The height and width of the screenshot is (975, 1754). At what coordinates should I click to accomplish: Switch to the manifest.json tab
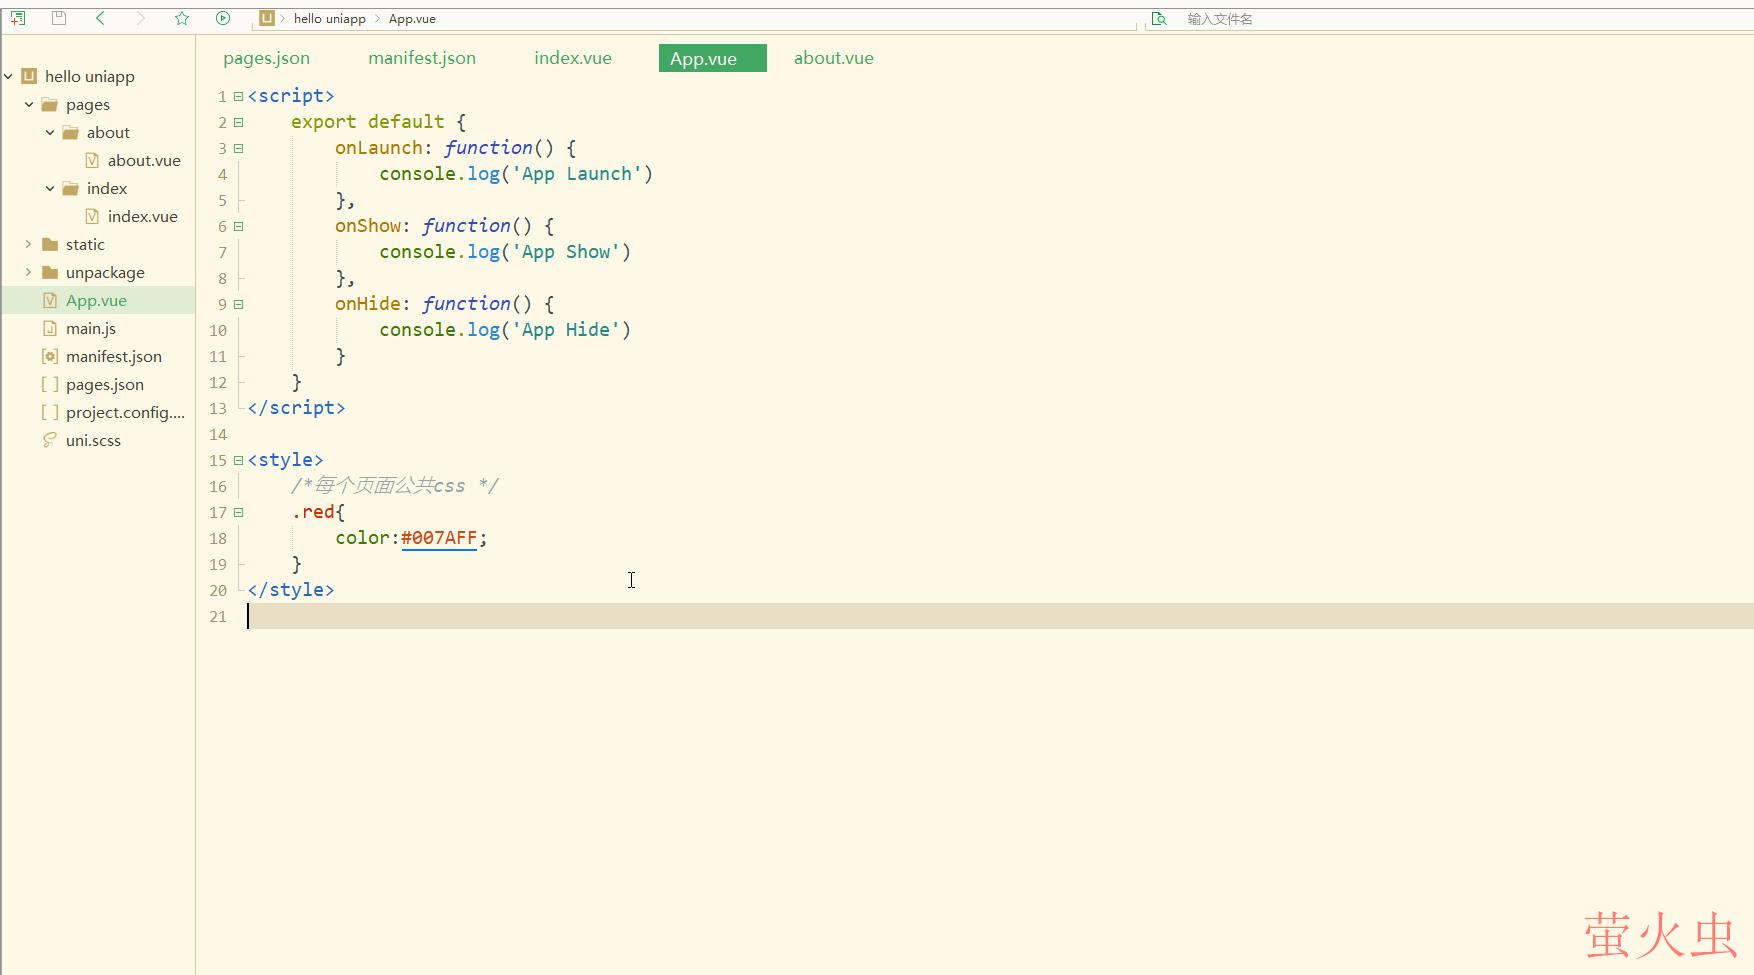click(422, 58)
